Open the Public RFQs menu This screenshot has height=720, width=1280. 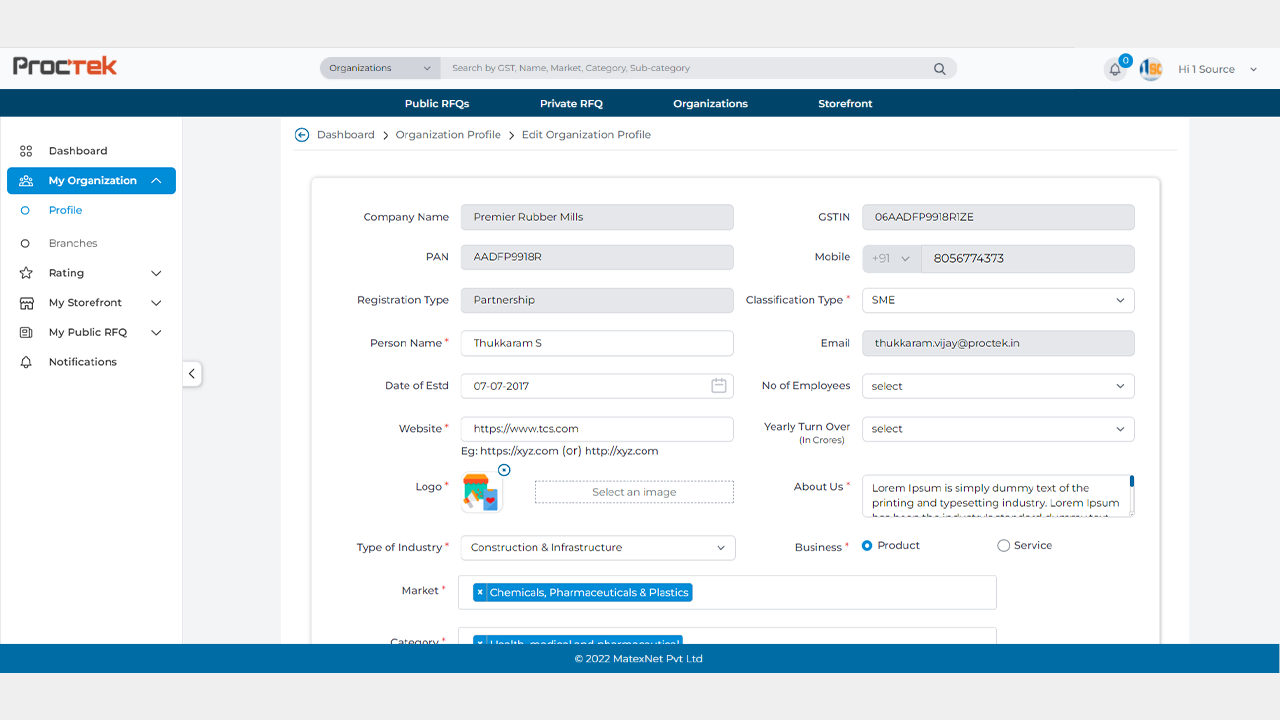point(436,104)
